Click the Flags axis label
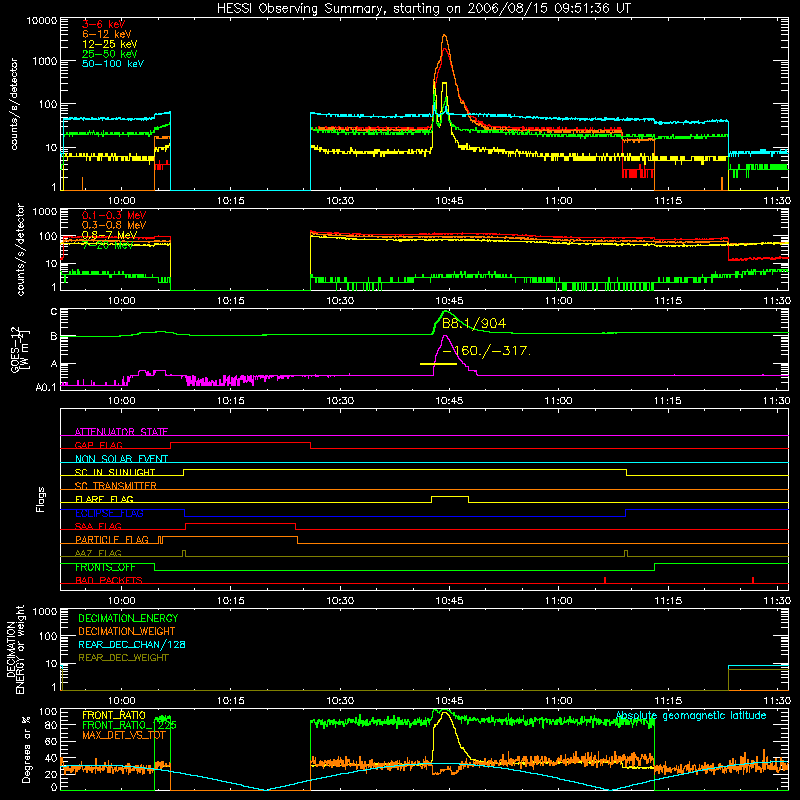The width and height of the screenshot is (800, 800). tap(41, 499)
